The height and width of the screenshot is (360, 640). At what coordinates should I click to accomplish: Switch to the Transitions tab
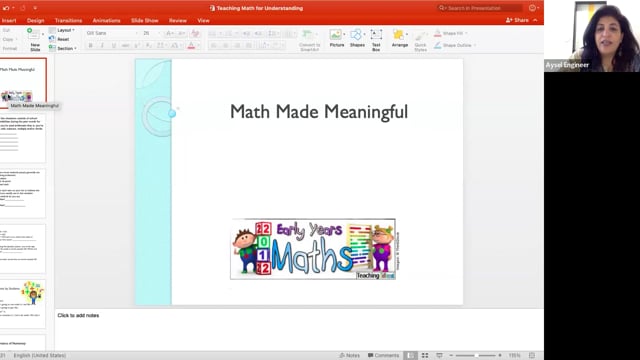coord(68,20)
